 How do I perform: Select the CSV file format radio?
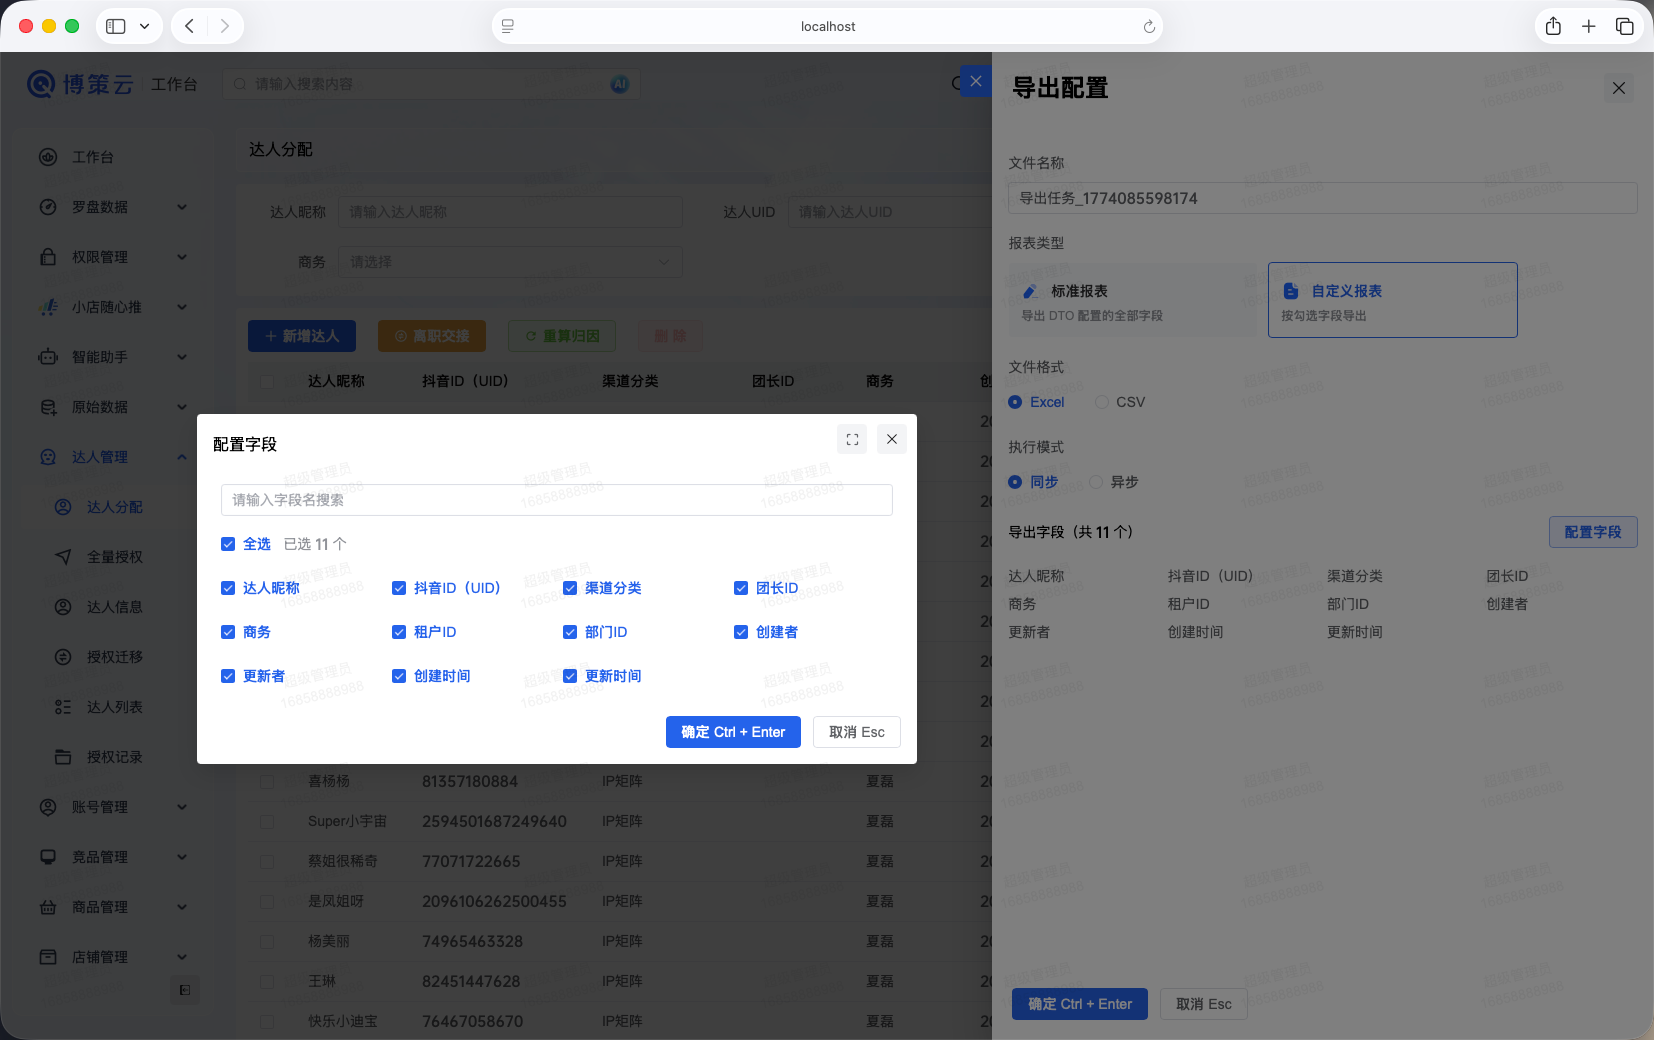tap(1102, 402)
